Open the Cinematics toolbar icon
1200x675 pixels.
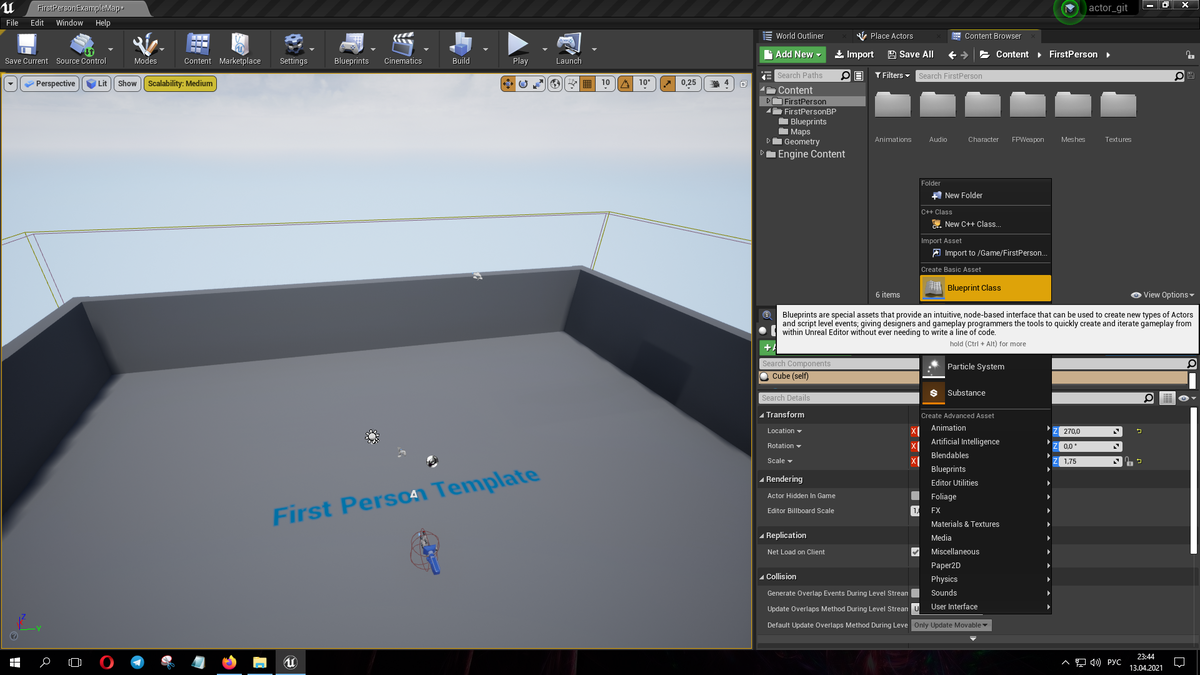point(403,49)
